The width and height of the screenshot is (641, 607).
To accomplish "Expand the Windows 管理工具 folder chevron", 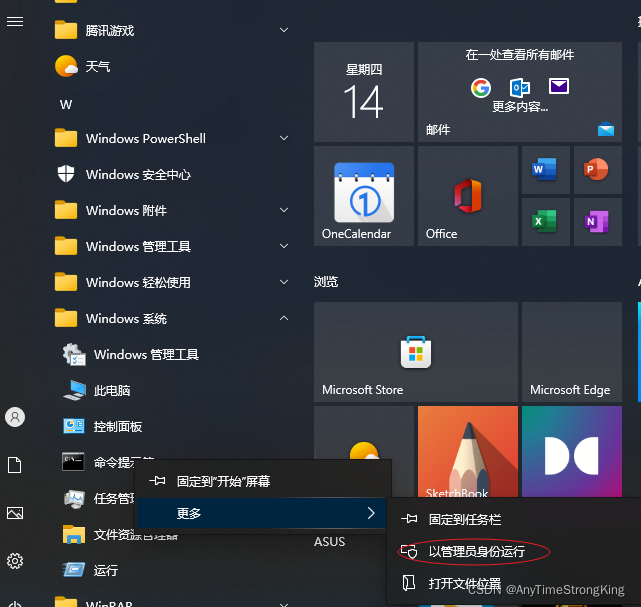I will 284,246.
